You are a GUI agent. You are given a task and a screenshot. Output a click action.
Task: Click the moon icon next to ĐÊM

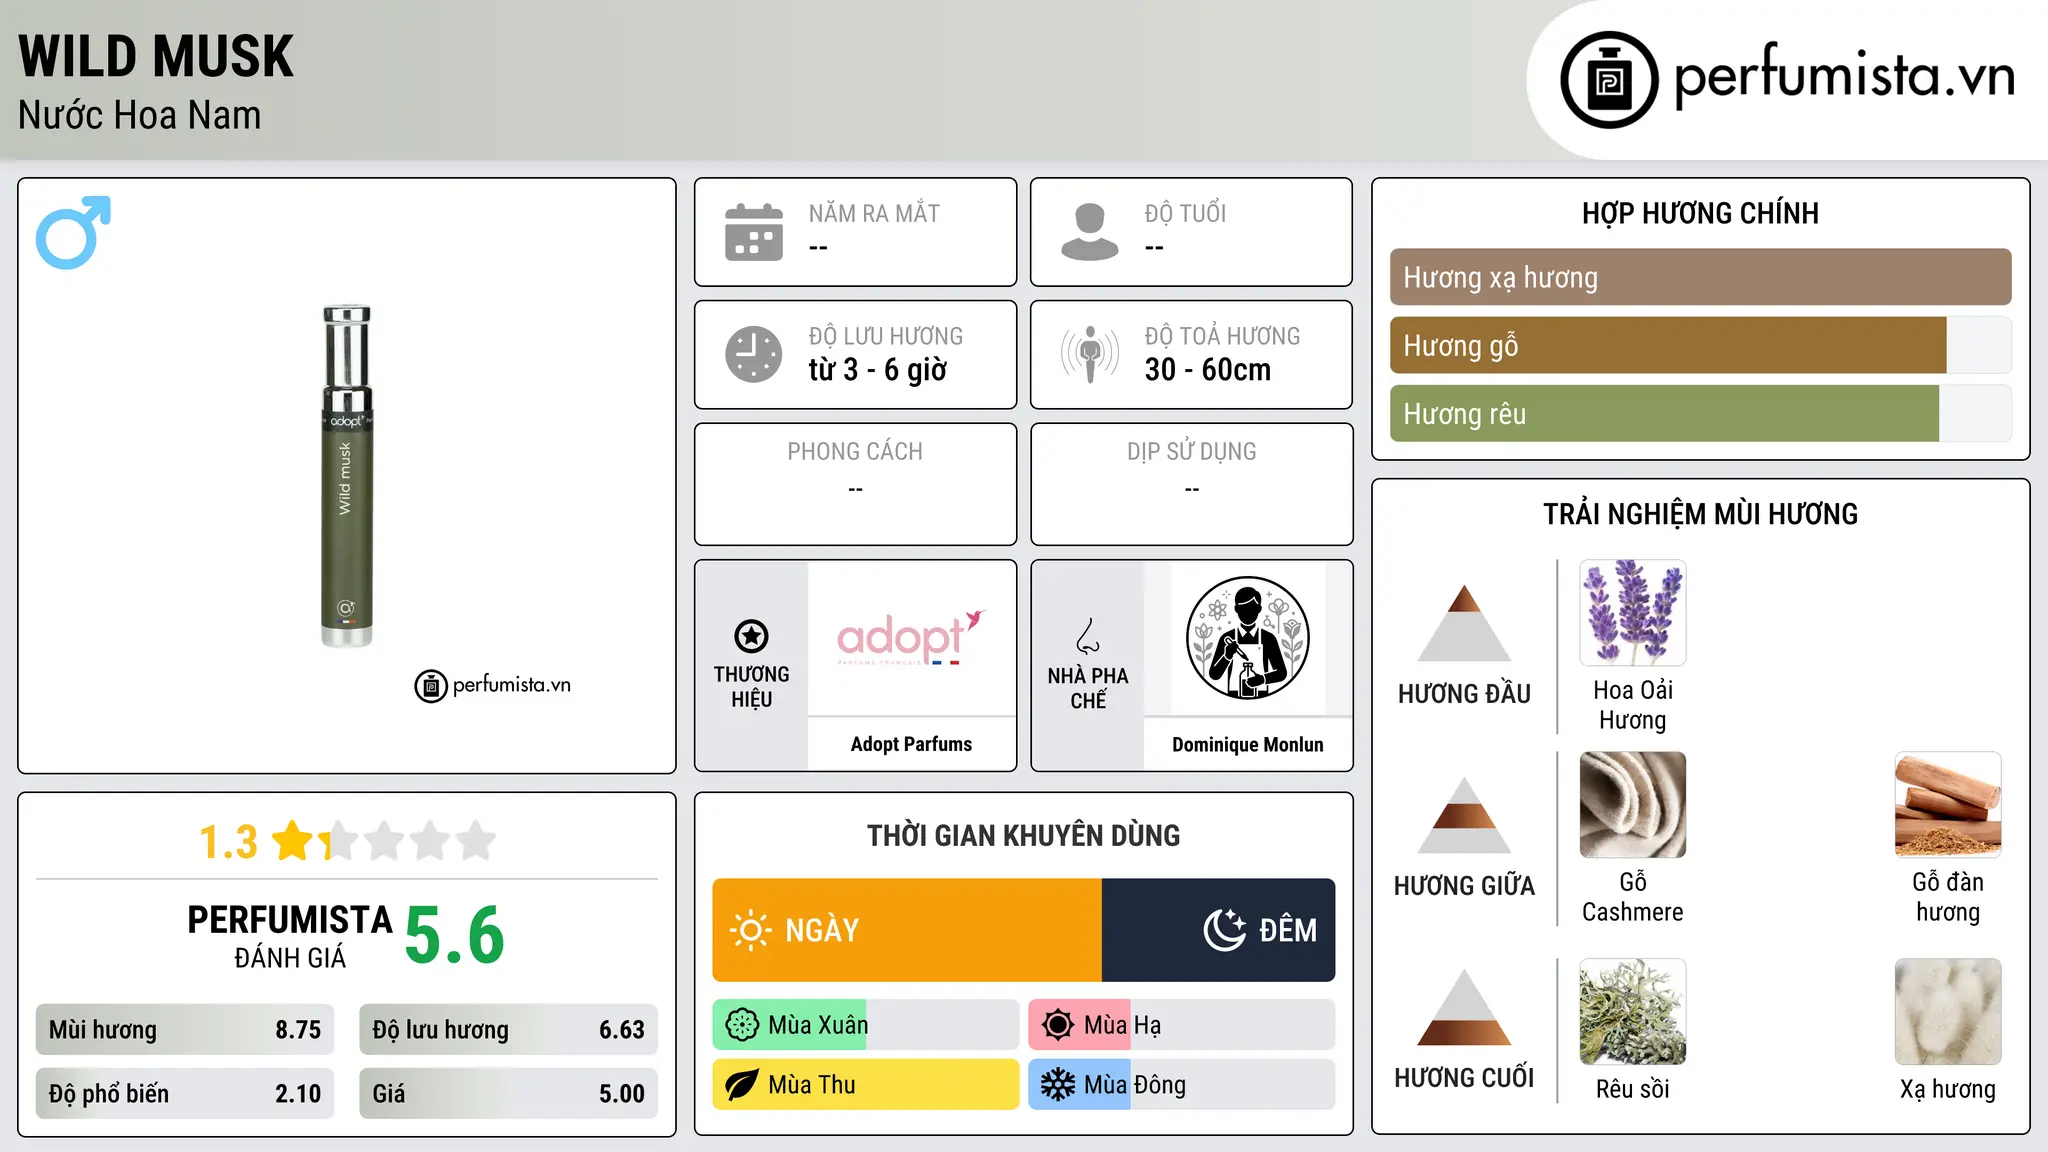coord(1224,930)
